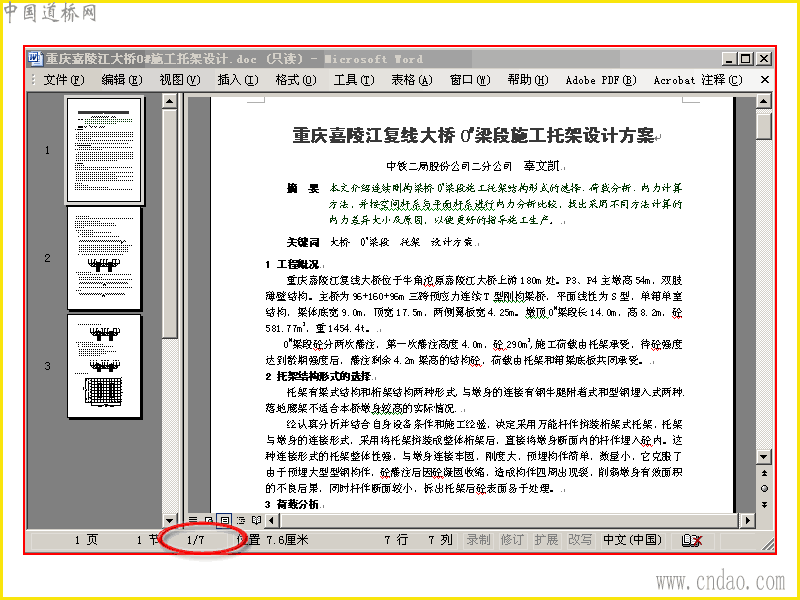Click the Select Browse Object circle button
The image size is (800, 600).
click(764, 489)
